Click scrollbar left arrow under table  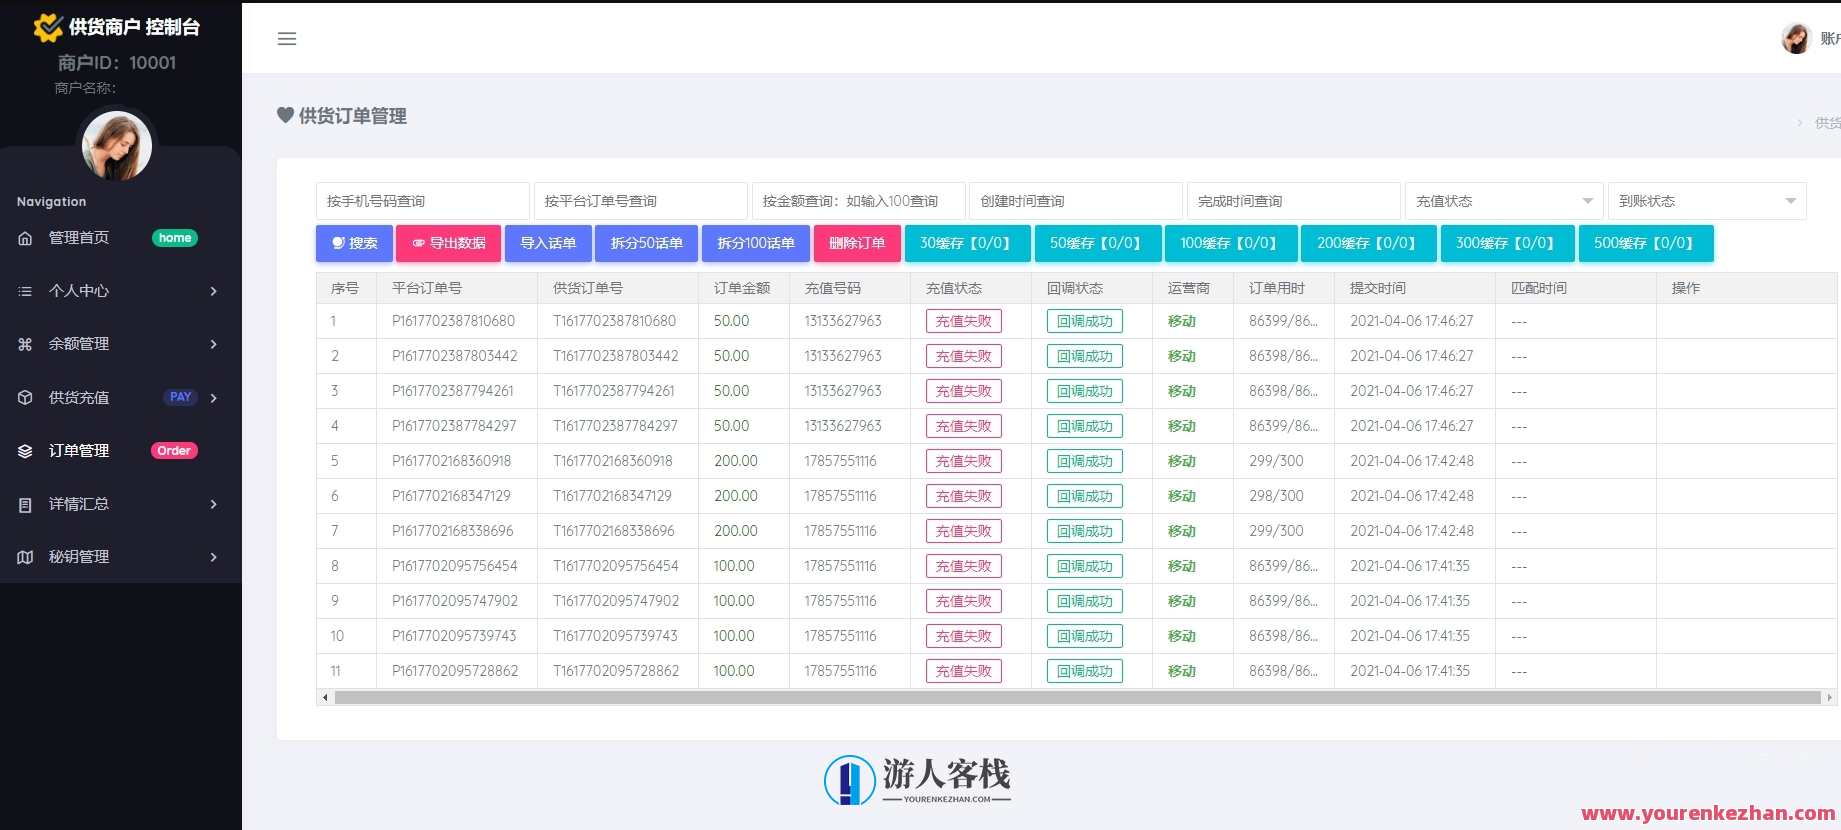[324, 697]
